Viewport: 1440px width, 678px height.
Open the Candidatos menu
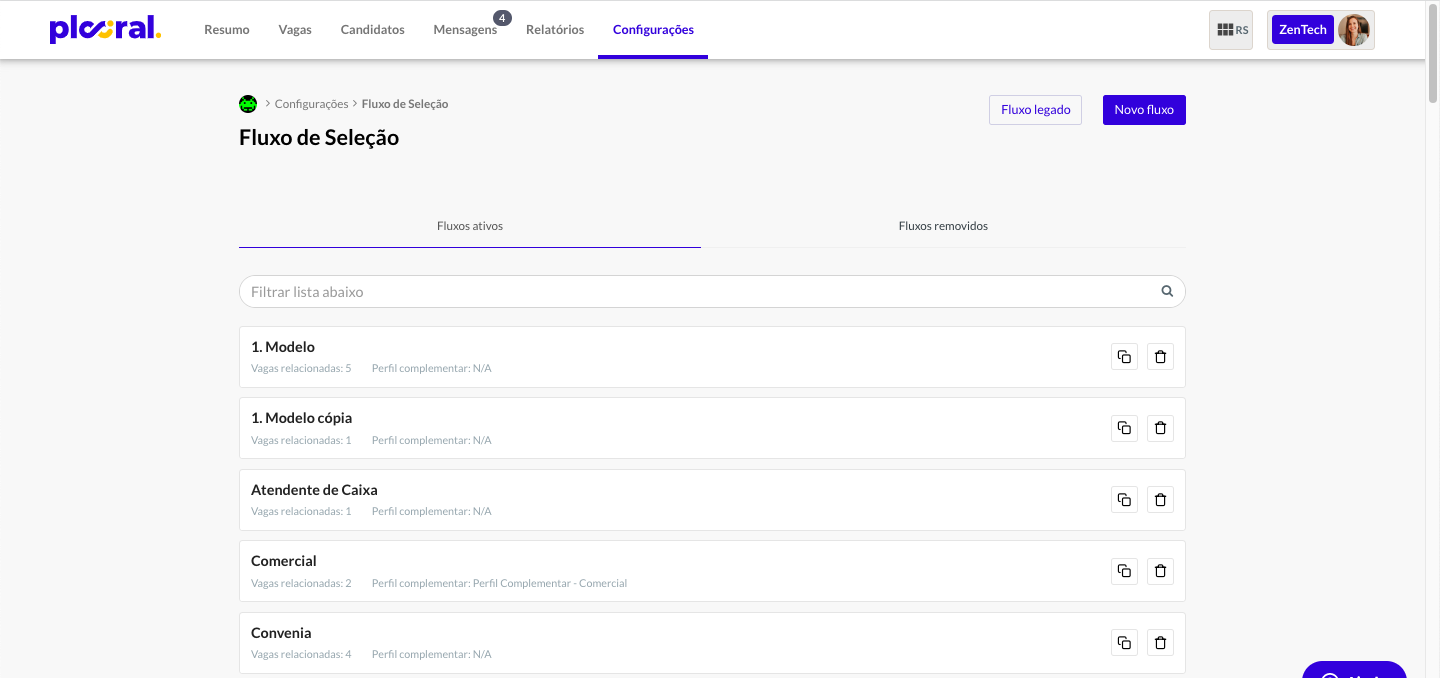[372, 30]
